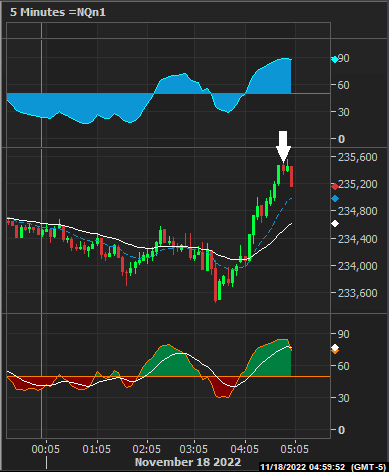Click the 01:05 time axis label
This screenshot has width=389, height=472.
(96, 449)
